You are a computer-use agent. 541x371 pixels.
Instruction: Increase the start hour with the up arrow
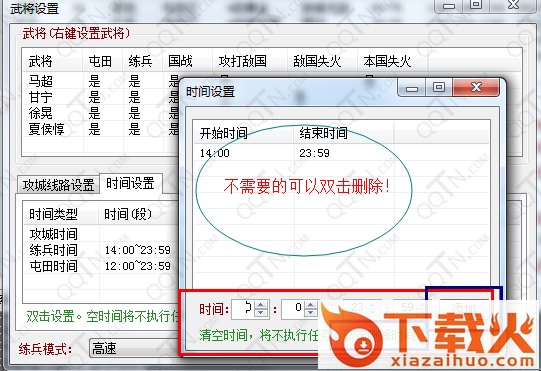point(261,305)
